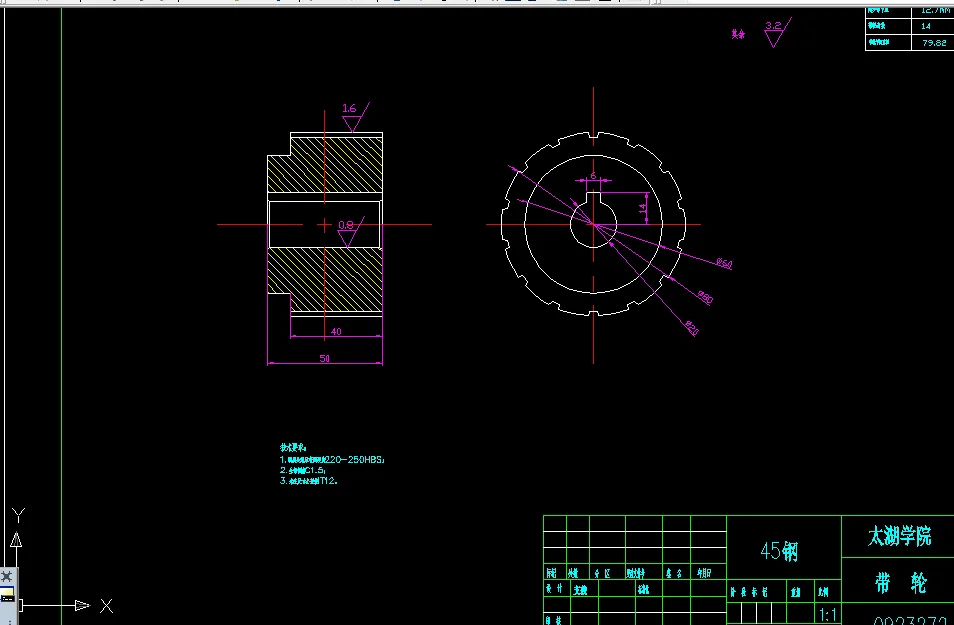
Task: Click the X-shaped icon on bottom-left palette
Action: coord(7,576)
